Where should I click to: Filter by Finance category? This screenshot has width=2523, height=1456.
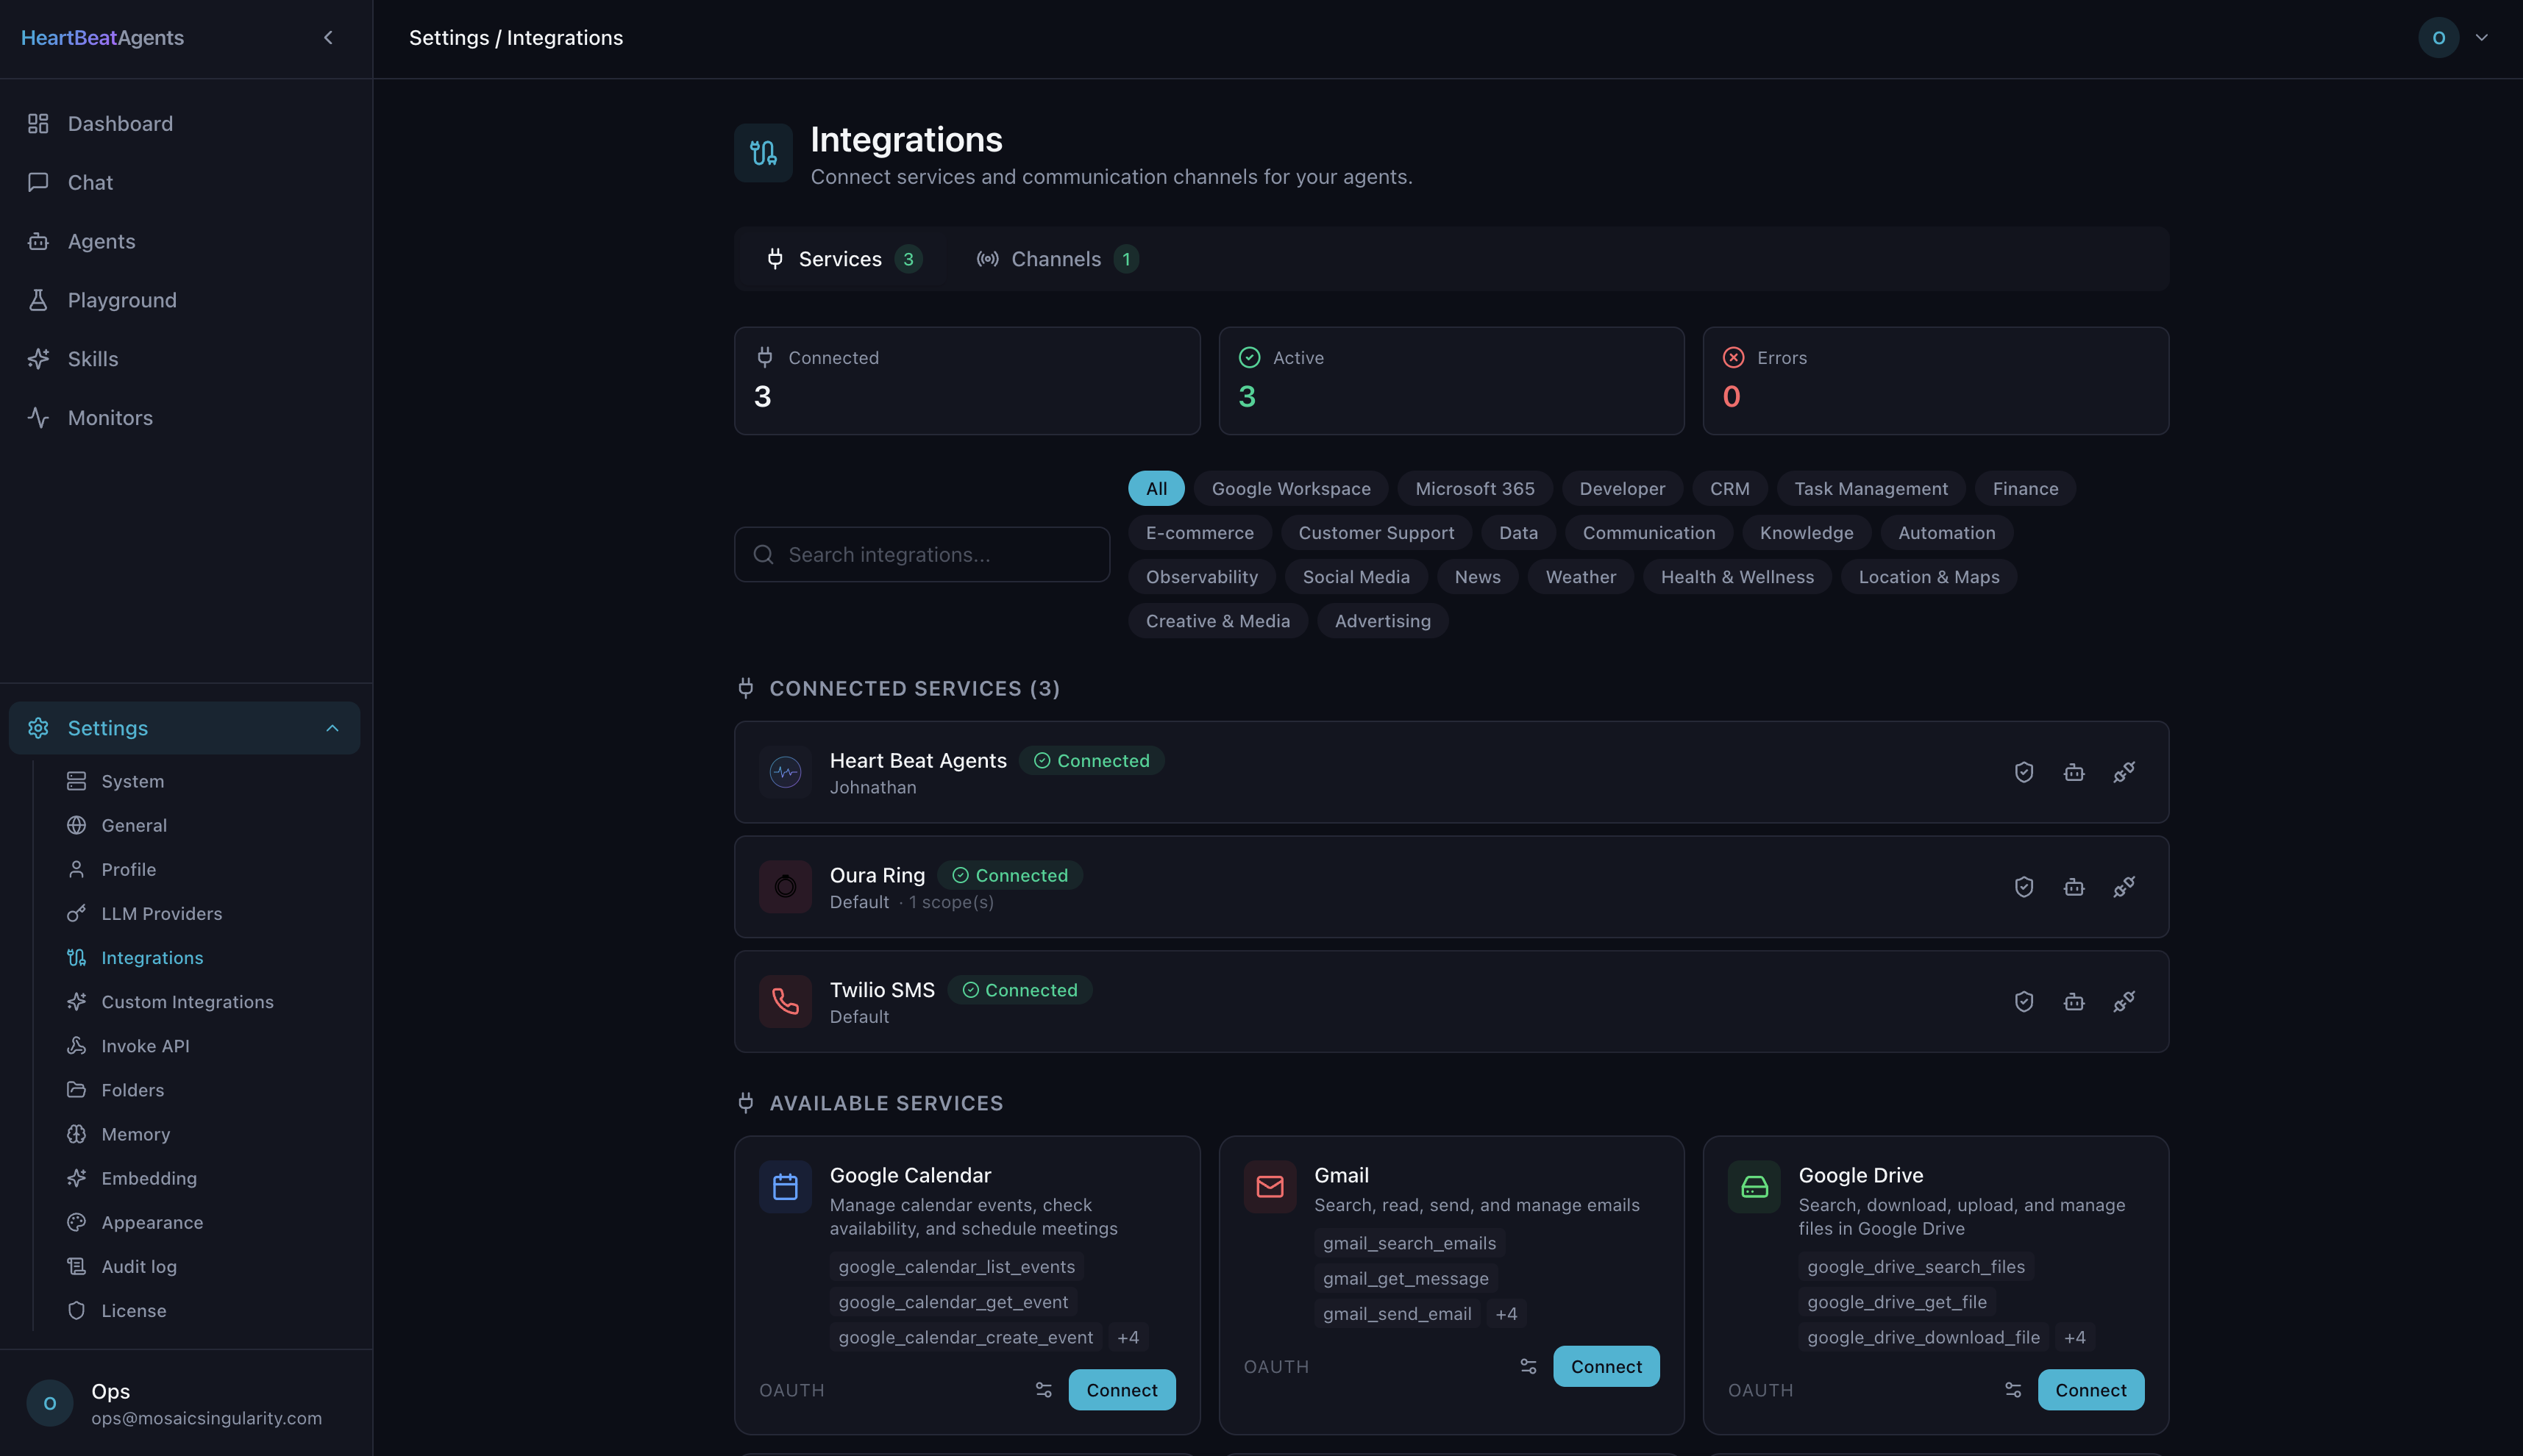pyautogui.click(x=2025, y=489)
